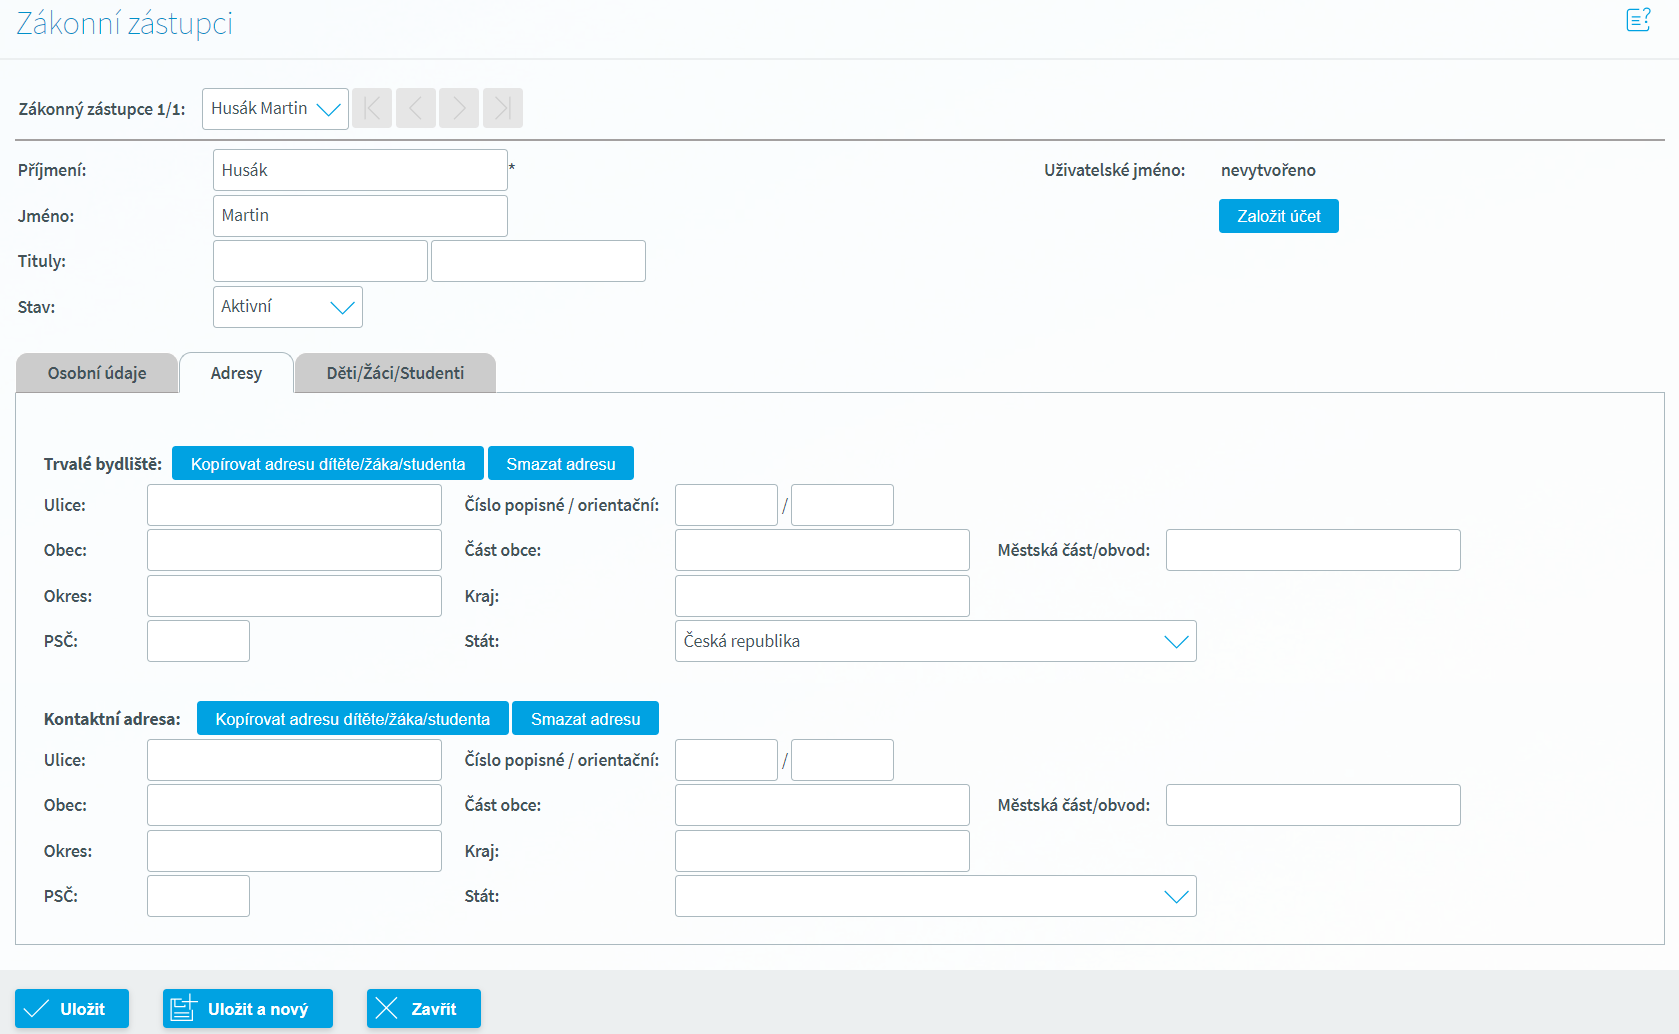Viewport: 1679px width, 1034px height.
Task: Open Stát dropdown with Česká republika
Action: coord(936,641)
